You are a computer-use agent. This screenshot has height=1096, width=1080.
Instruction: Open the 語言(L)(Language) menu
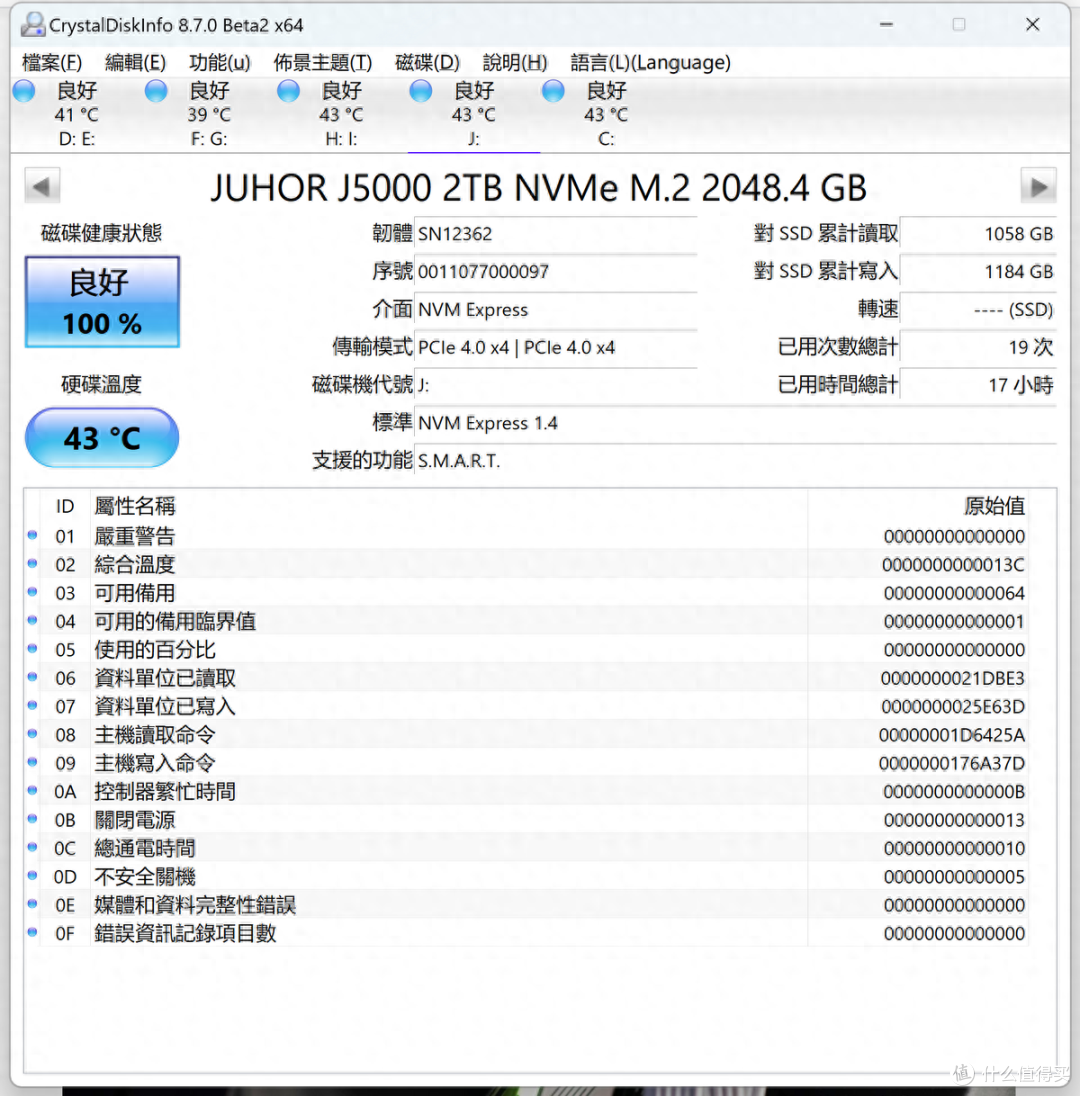pyautogui.click(x=650, y=62)
